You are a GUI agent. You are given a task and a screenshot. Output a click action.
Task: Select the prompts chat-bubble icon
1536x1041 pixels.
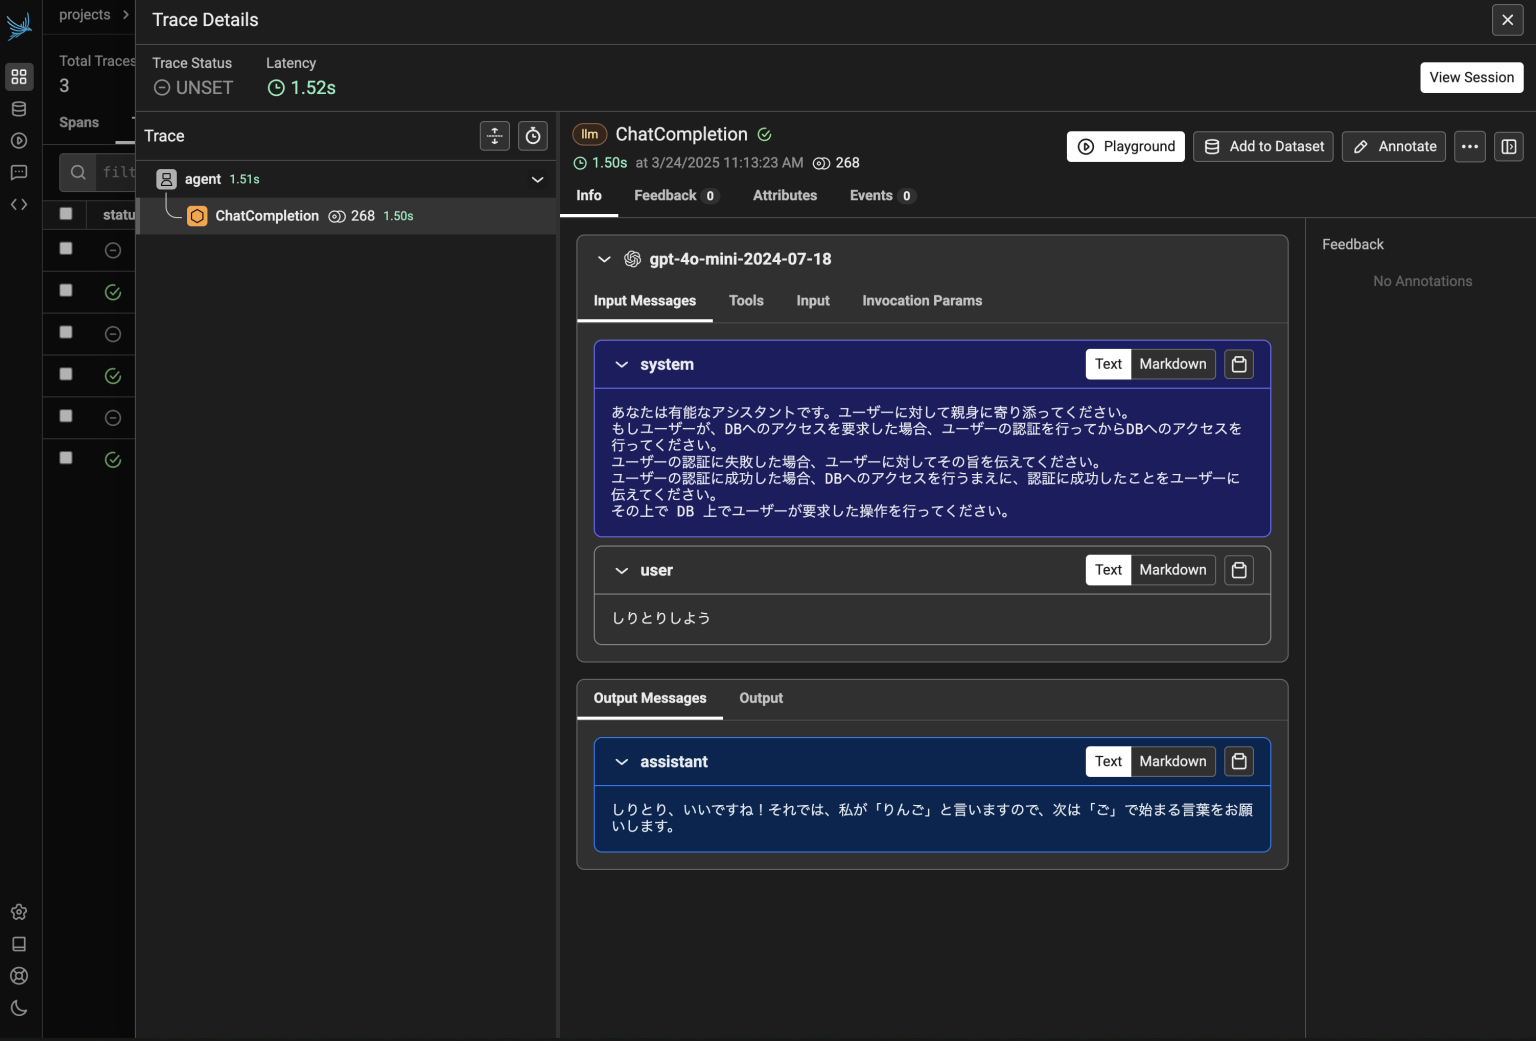pyautogui.click(x=18, y=172)
